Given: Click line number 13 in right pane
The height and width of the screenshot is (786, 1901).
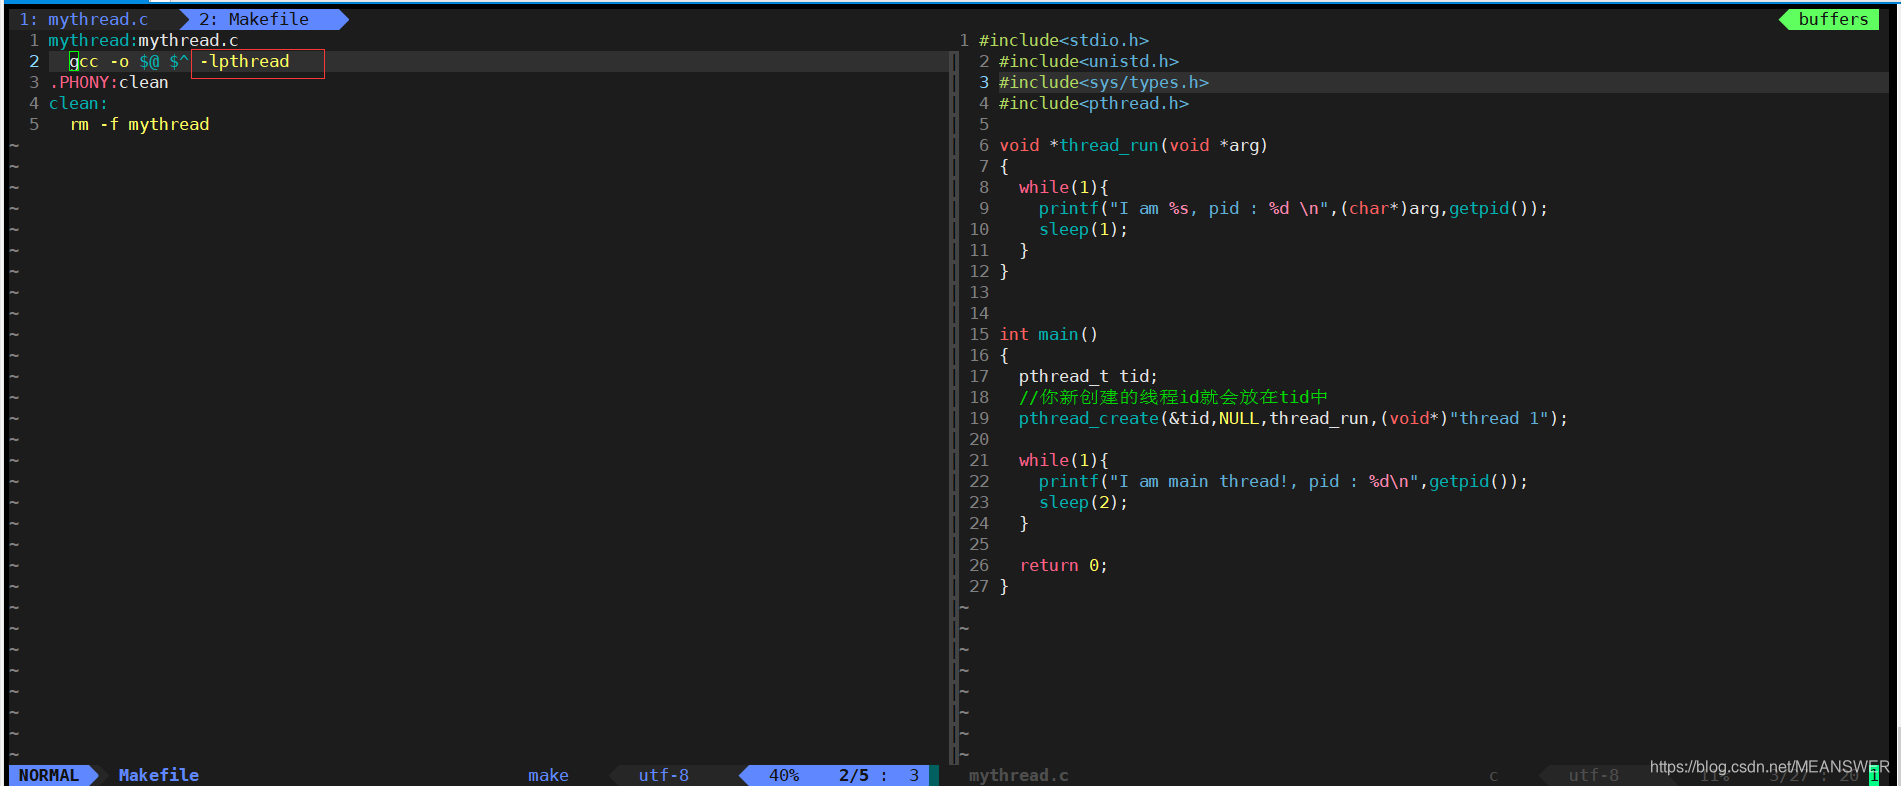Looking at the screenshot, I should (979, 292).
